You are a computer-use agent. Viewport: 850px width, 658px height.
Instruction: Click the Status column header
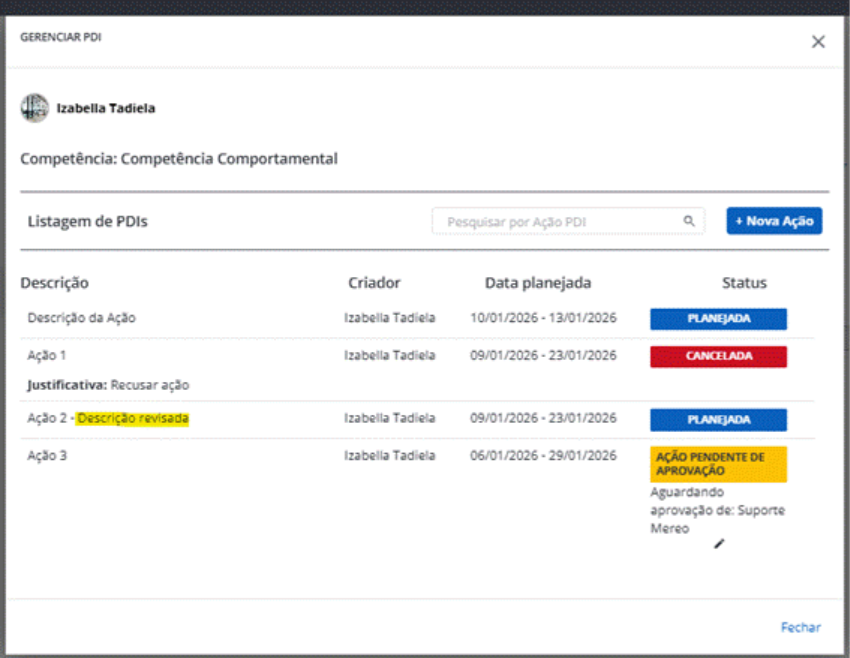[744, 283]
